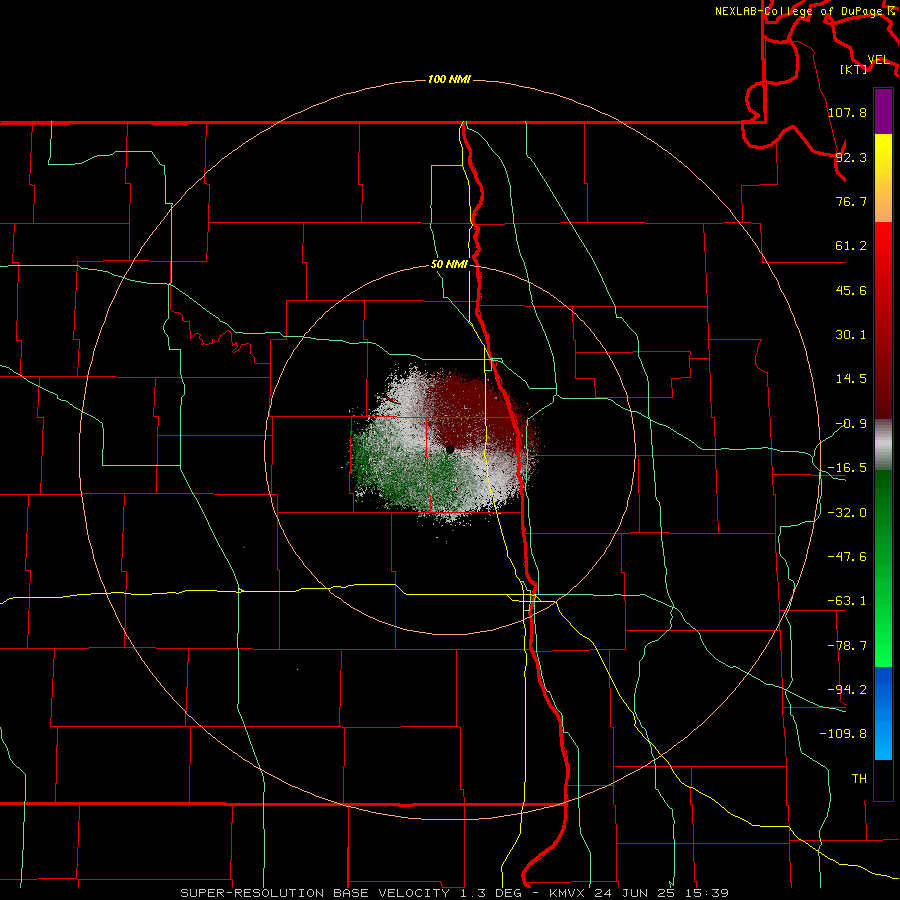Viewport: 900px width, 900px height.
Task: Pick the black TH segment of the color bar
Action: click(883, 780)
